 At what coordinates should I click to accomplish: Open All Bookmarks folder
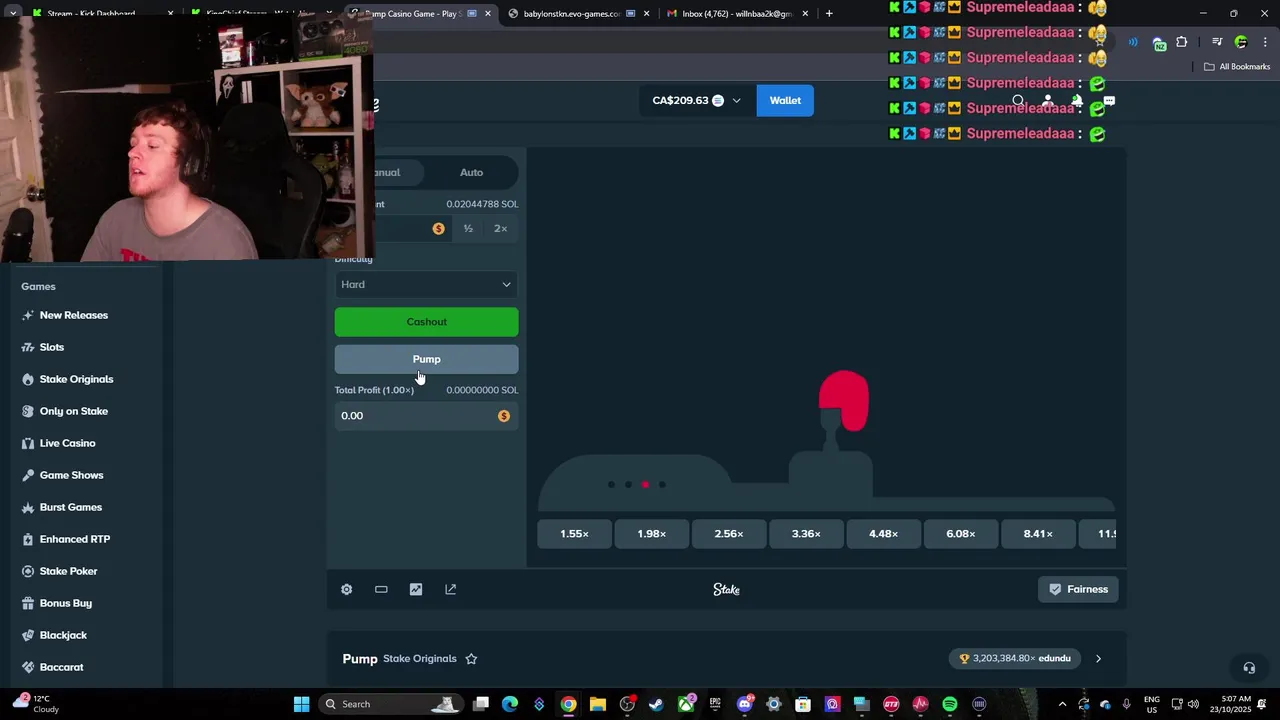tap(1237, 67)
